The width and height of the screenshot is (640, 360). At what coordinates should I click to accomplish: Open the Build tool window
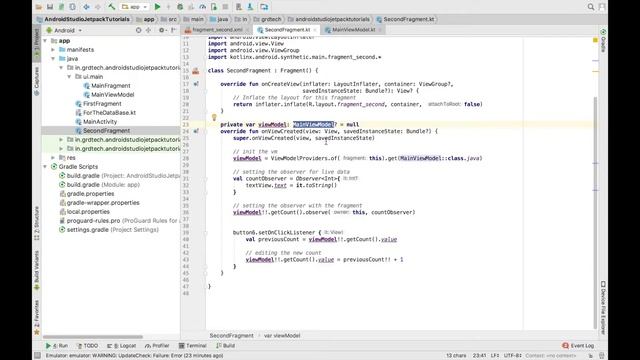(225, 346)
